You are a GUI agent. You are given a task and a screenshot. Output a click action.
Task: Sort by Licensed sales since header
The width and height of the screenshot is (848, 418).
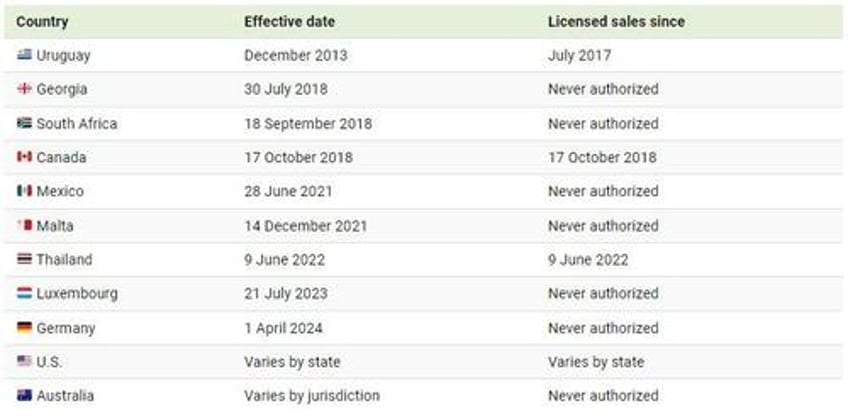pyautogui.click(x=617, y=22)
